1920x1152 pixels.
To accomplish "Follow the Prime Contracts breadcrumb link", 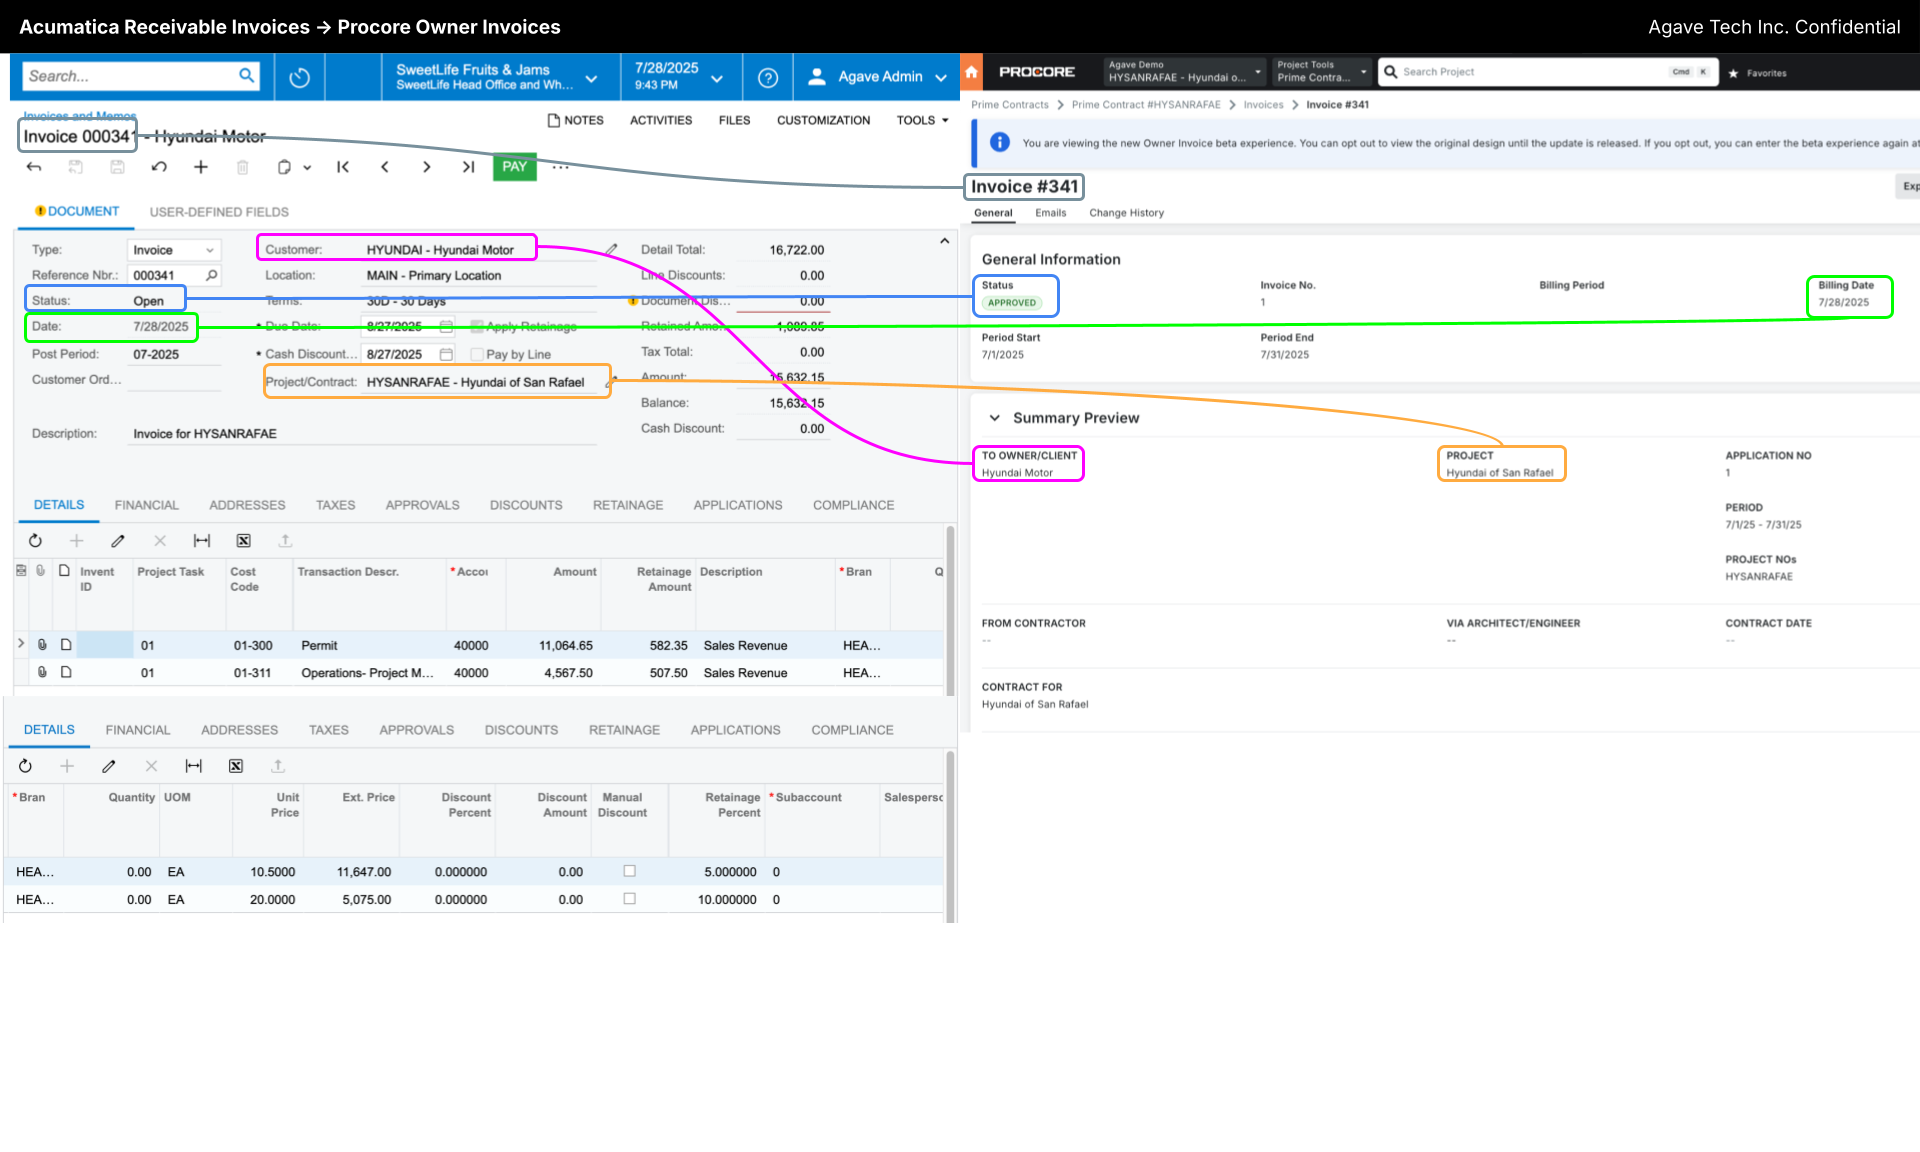I will pos(1010,105).
